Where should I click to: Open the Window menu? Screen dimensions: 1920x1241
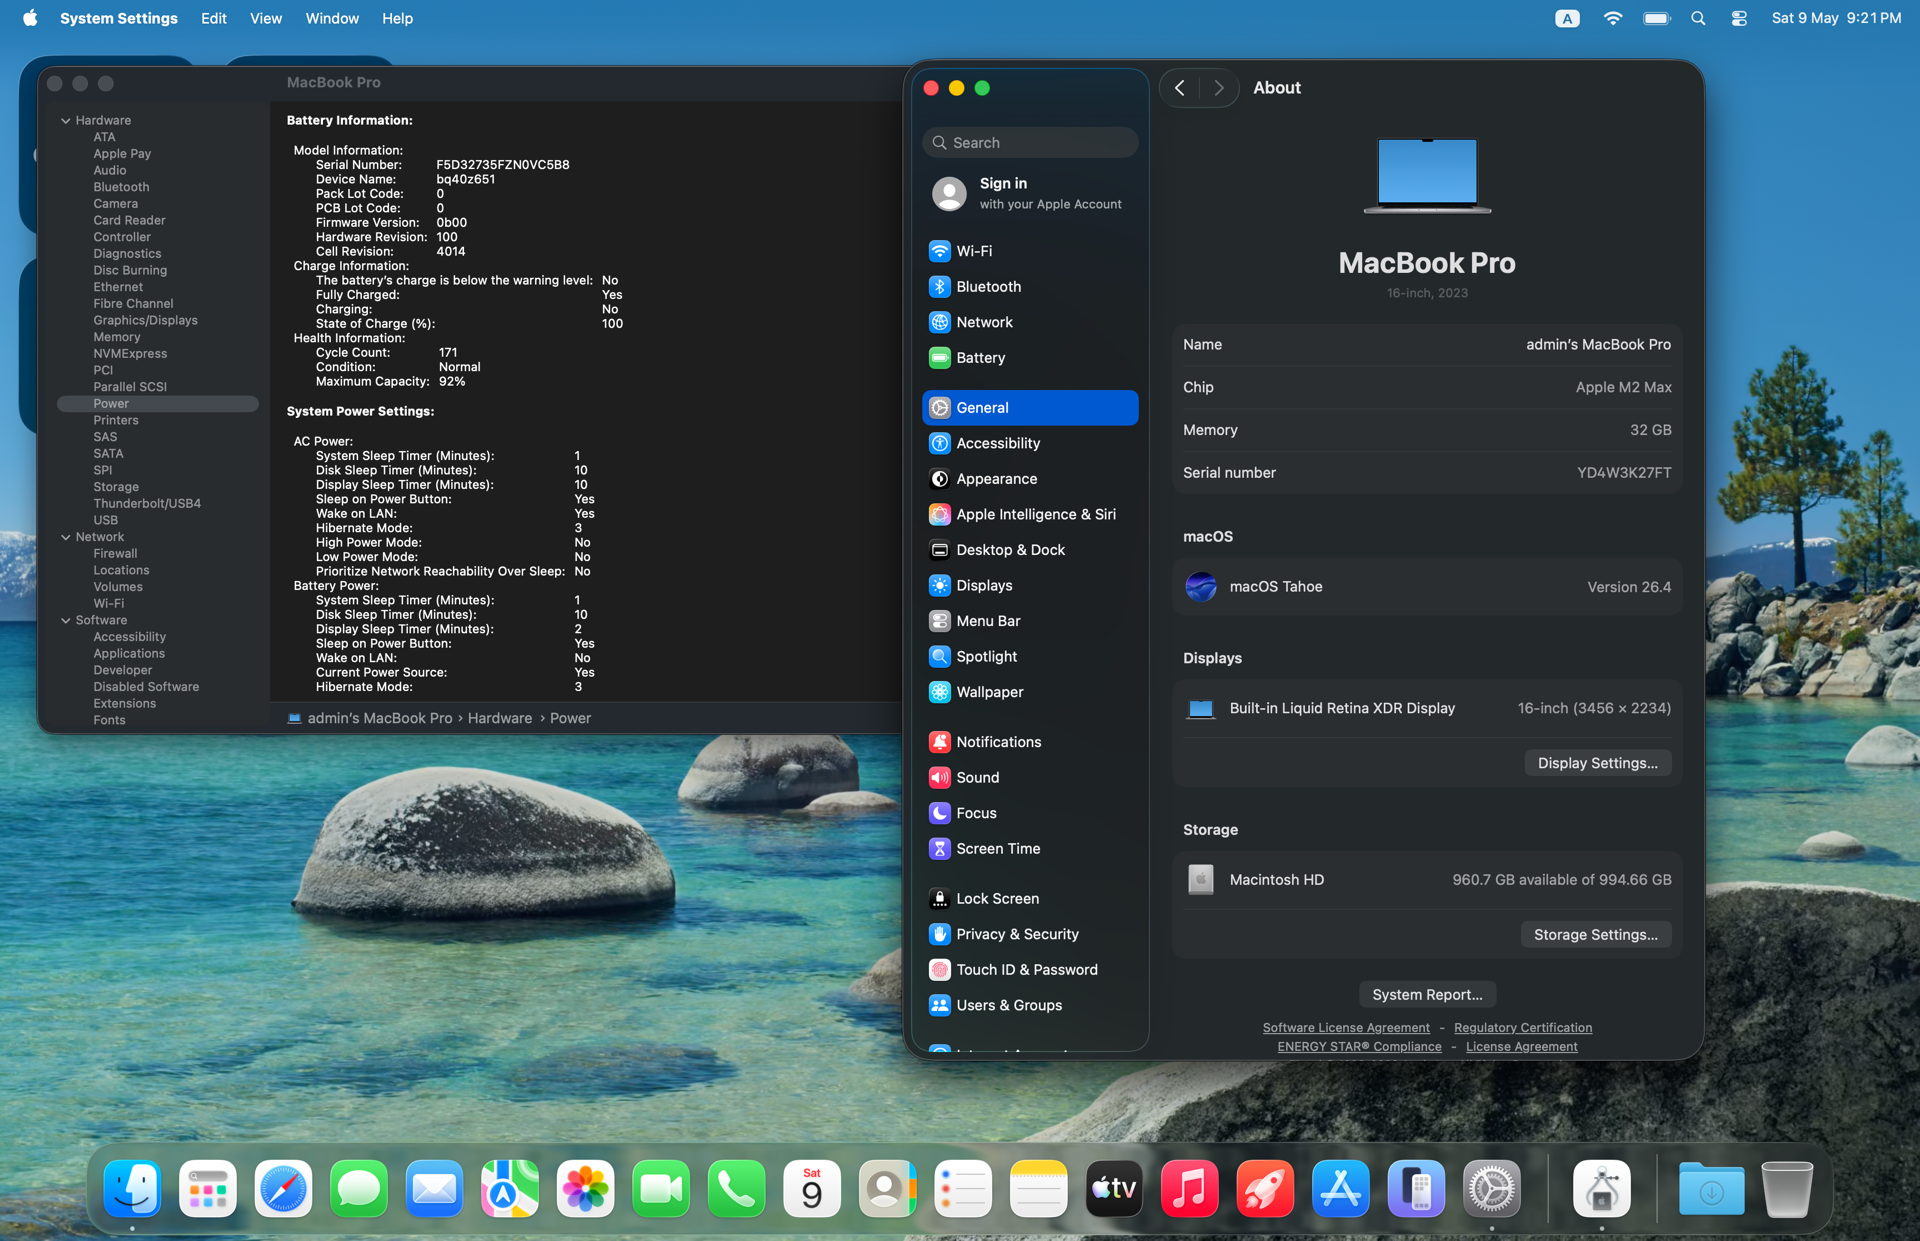click(x=331, y=18)
